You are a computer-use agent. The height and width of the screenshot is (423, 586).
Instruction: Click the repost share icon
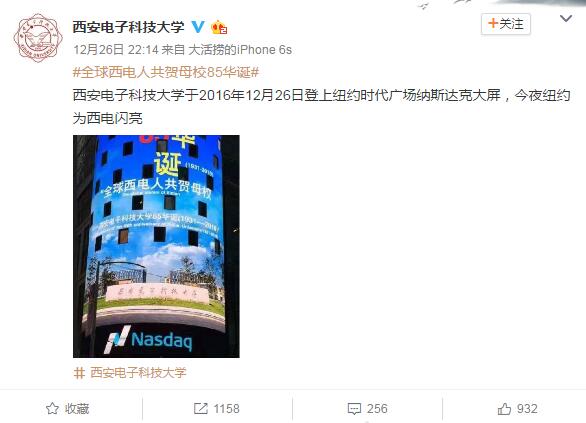[x=201, y=408]
